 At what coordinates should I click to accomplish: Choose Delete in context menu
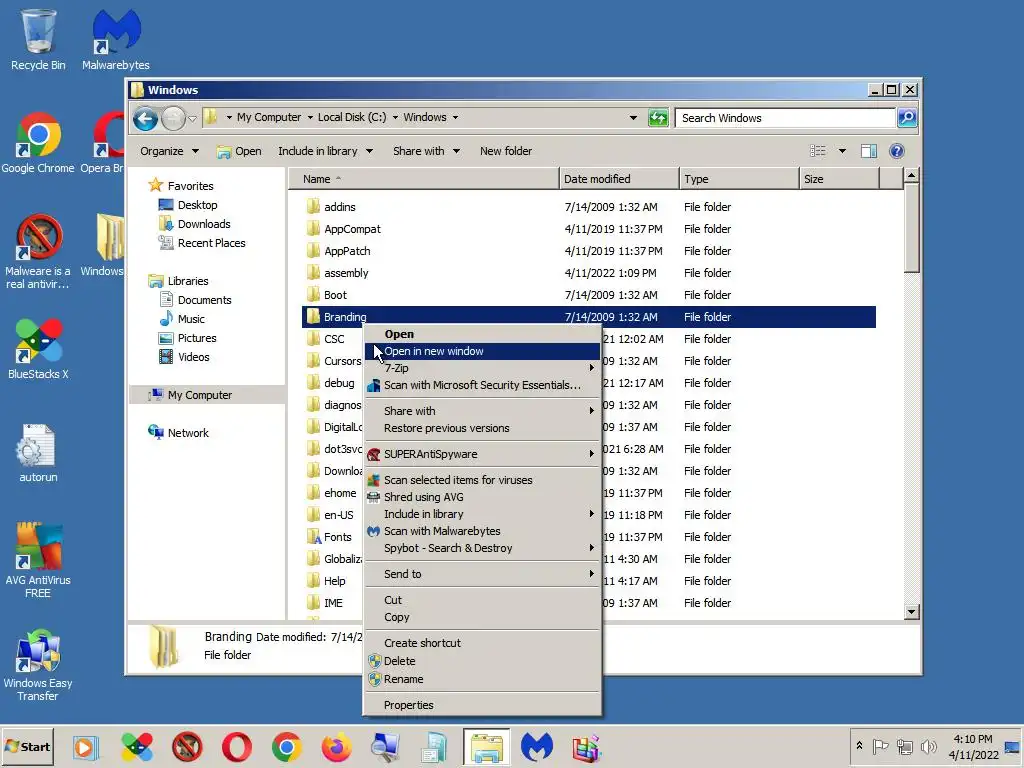(482, 661)
